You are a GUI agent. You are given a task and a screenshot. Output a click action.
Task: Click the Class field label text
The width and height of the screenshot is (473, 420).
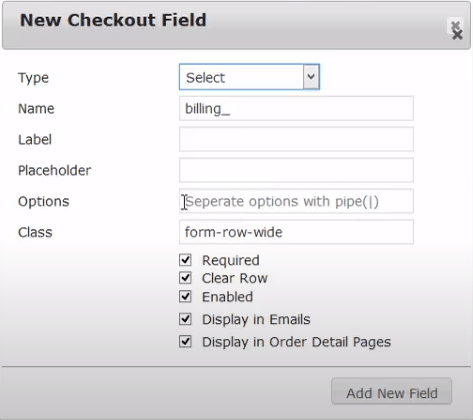tap(35, 232)
